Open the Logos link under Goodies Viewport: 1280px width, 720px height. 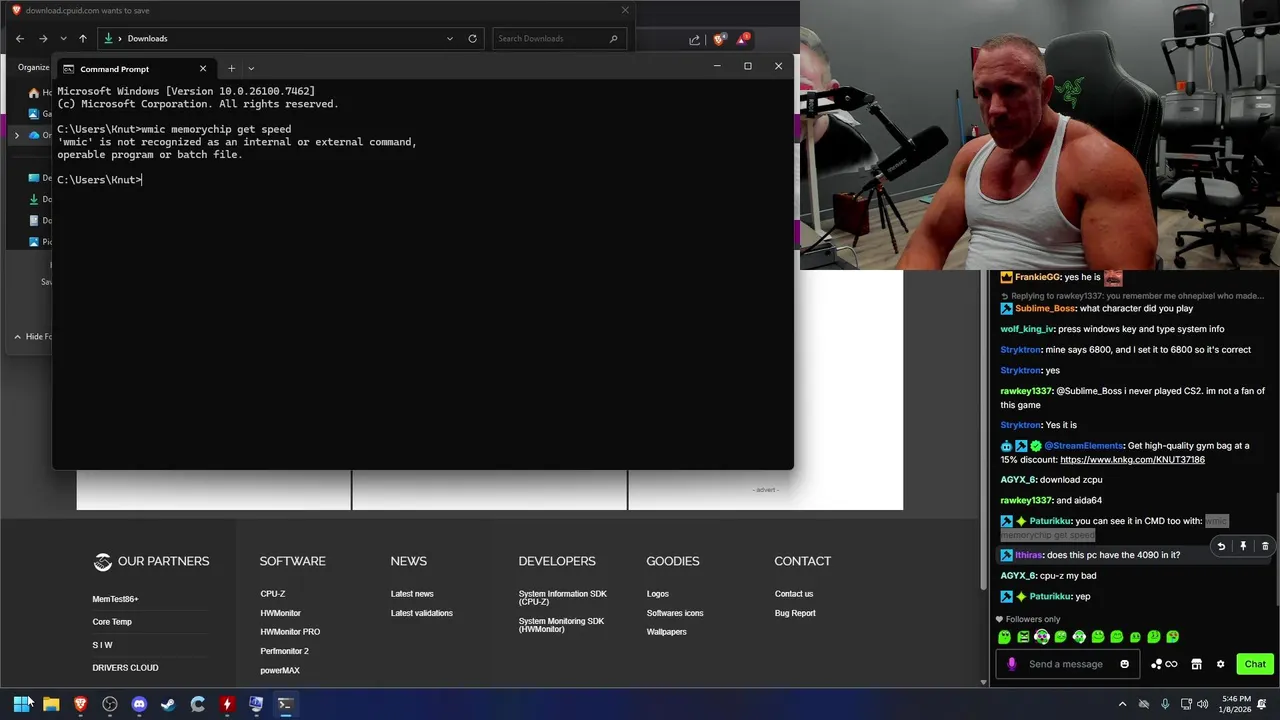pos(657,594)
